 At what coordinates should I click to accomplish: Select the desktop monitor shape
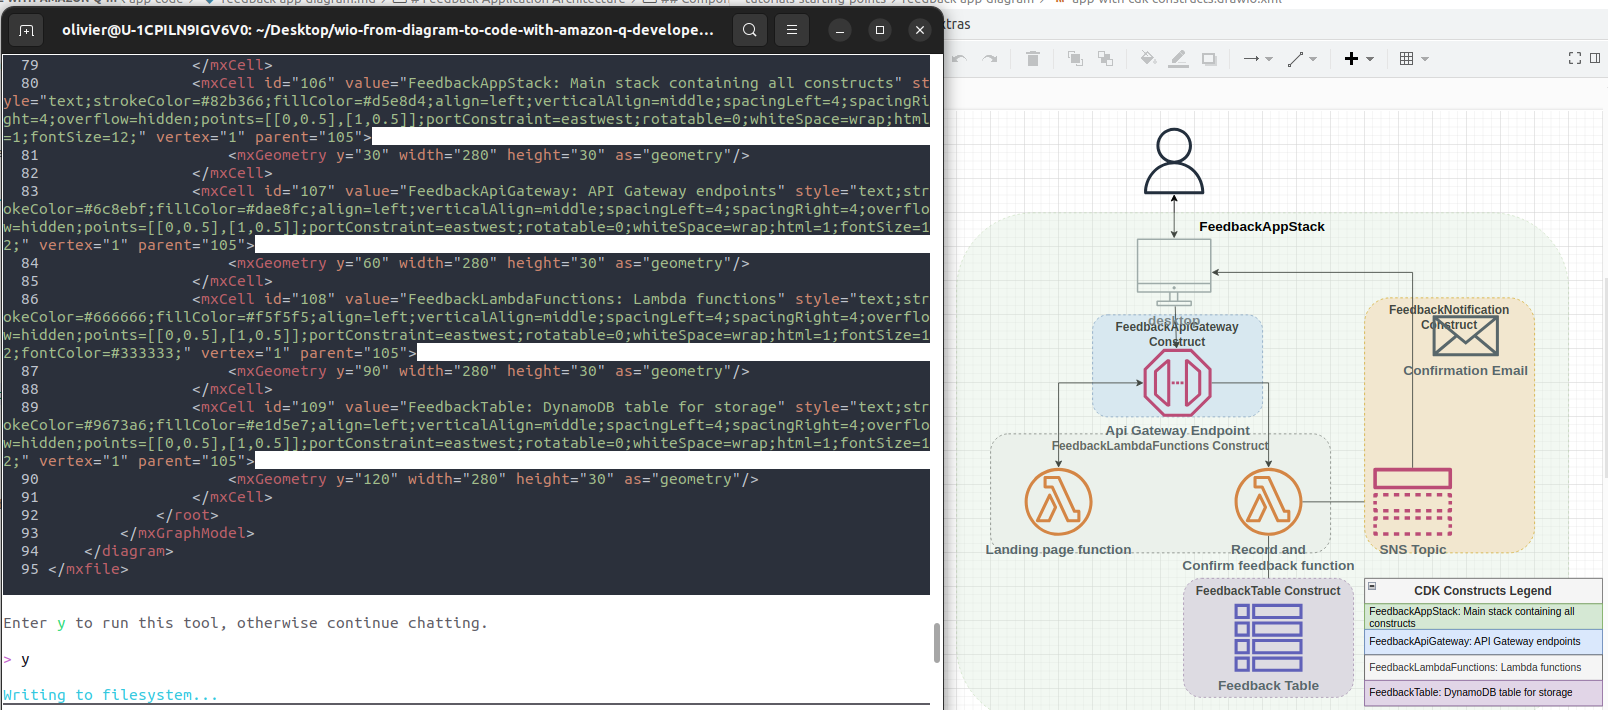click(x=1174, y=272)
